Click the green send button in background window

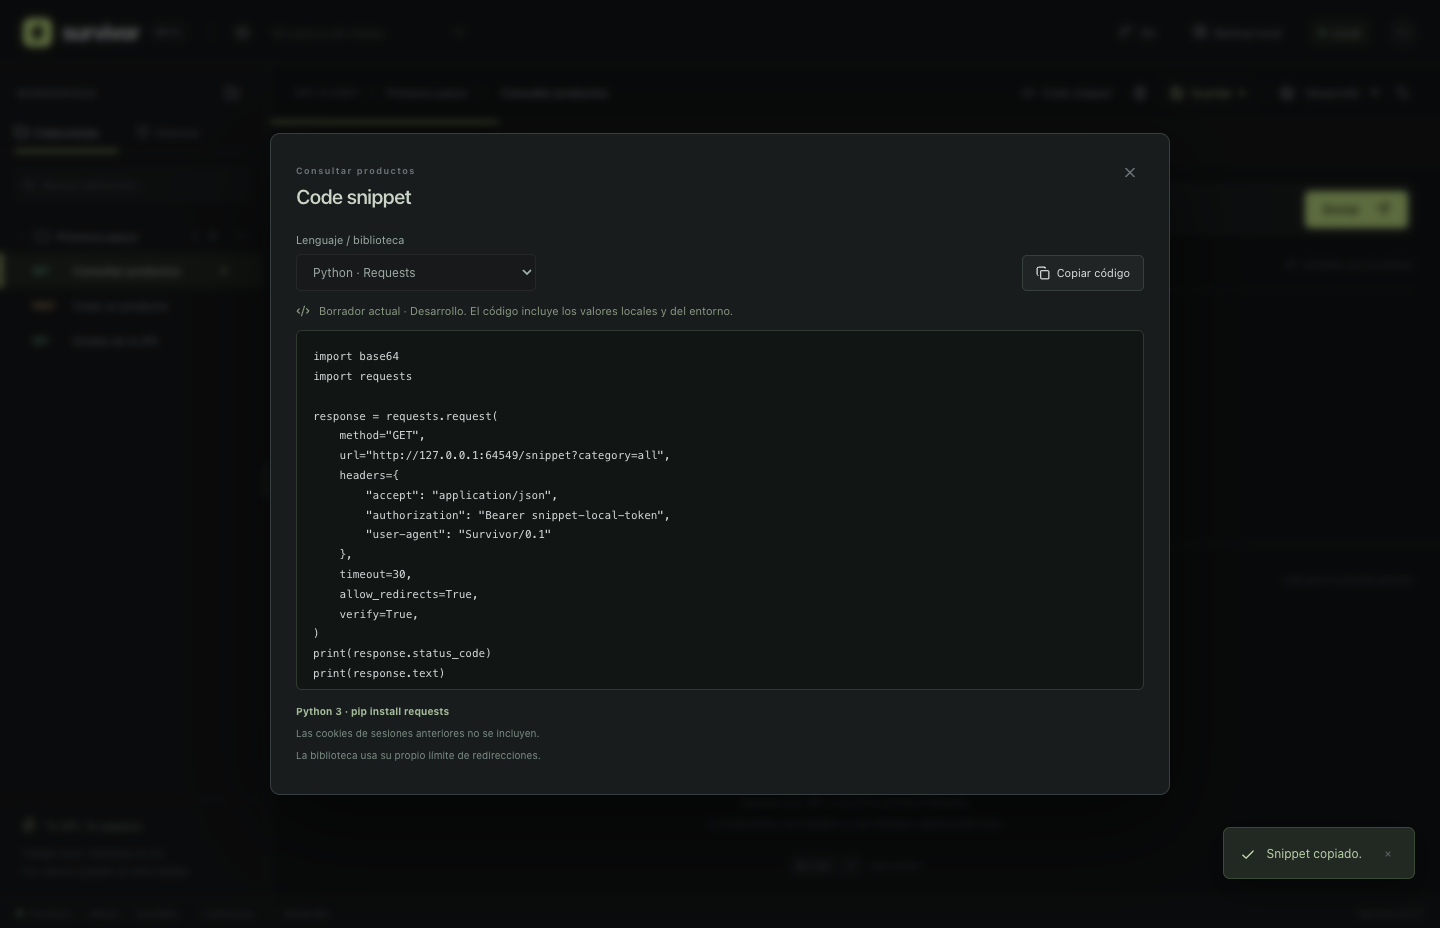click(1356, 209)
